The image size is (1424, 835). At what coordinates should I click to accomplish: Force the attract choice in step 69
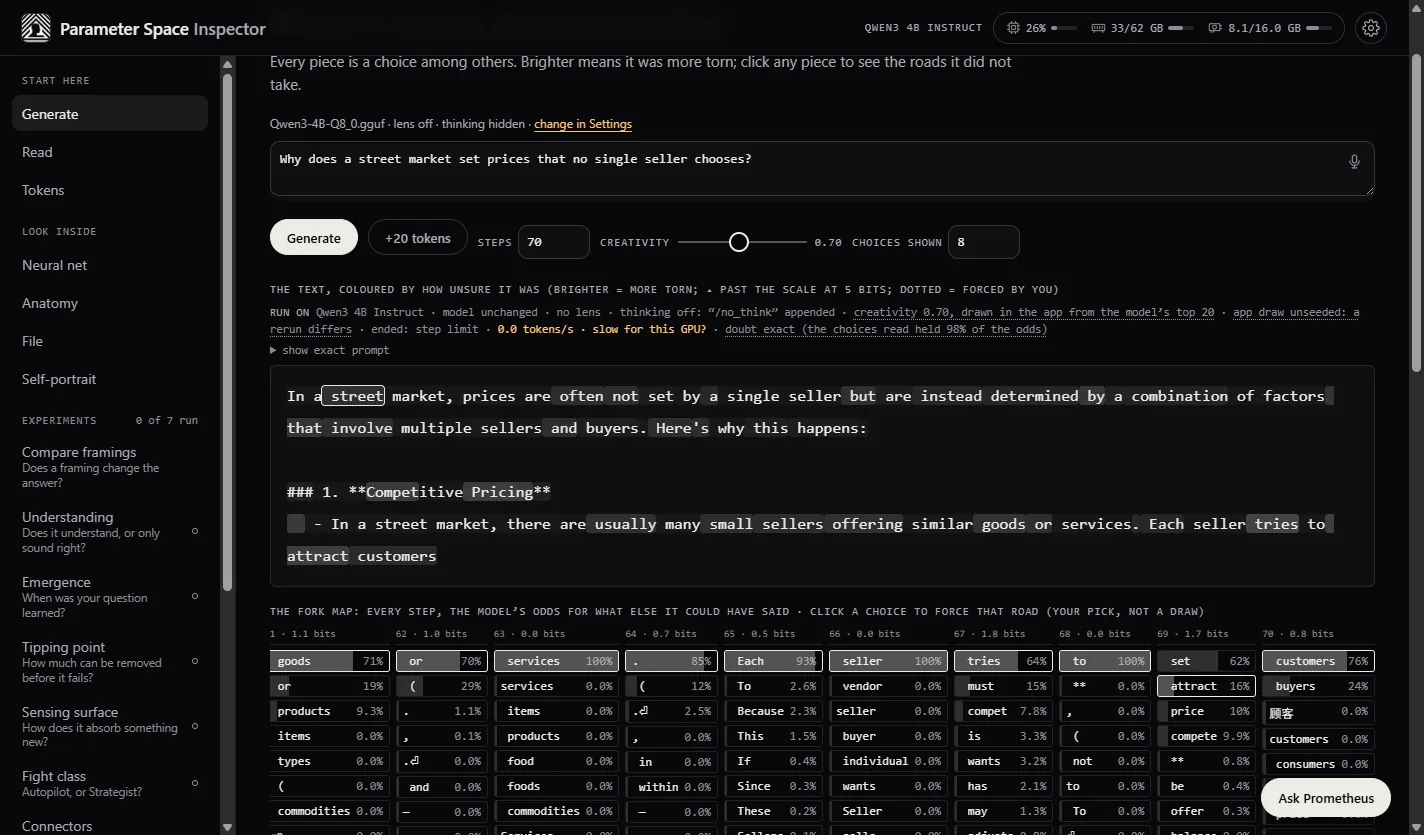(1206, 686)
